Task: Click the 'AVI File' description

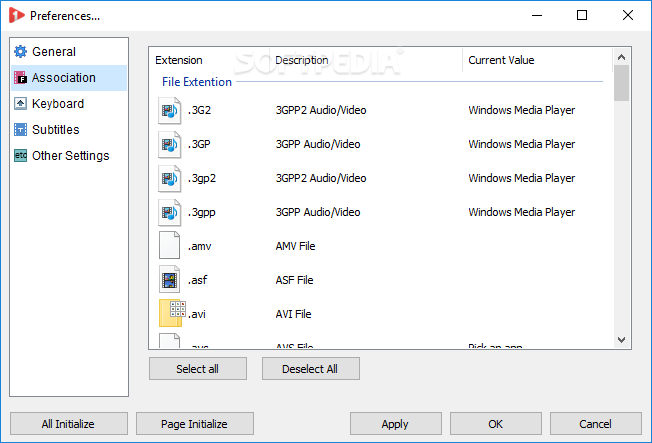Action: (294, 314)
